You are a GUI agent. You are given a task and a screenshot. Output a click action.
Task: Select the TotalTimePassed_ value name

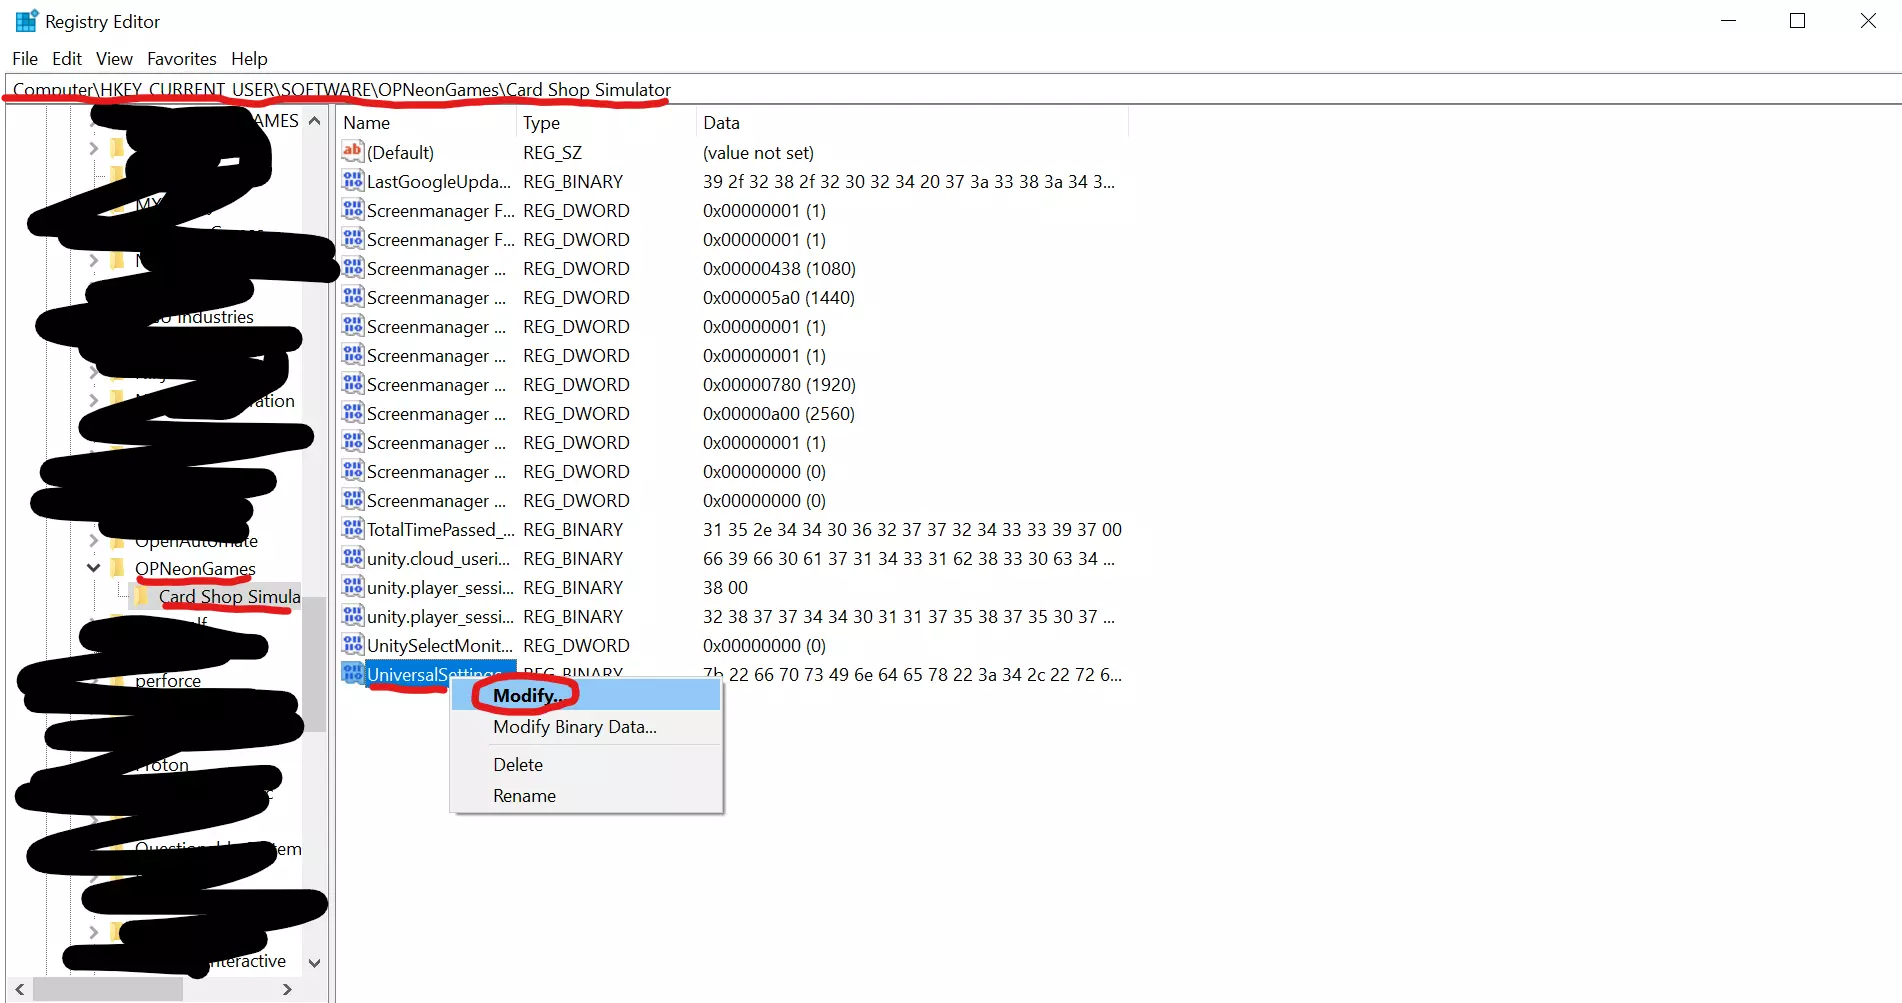point(440,529)
